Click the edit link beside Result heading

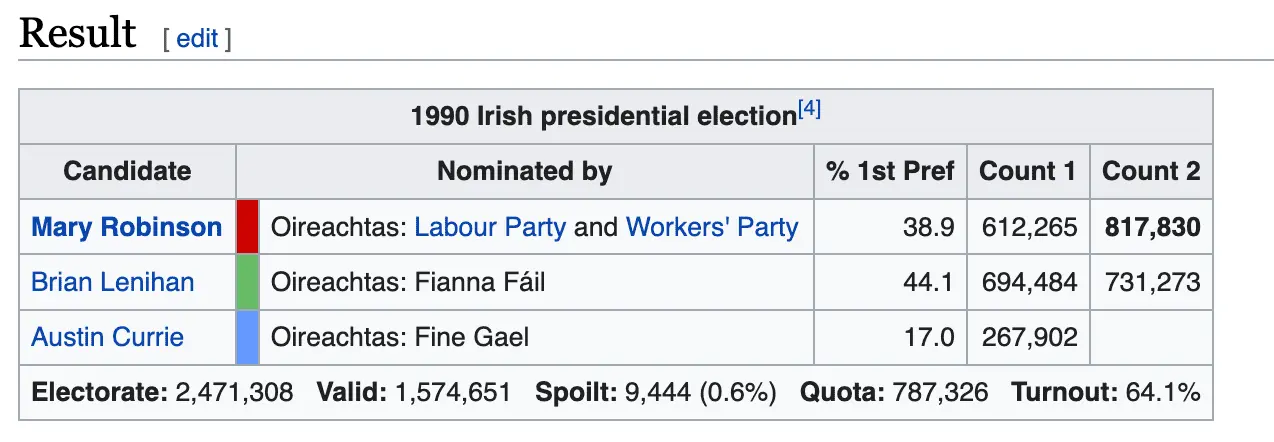(197, 38)
